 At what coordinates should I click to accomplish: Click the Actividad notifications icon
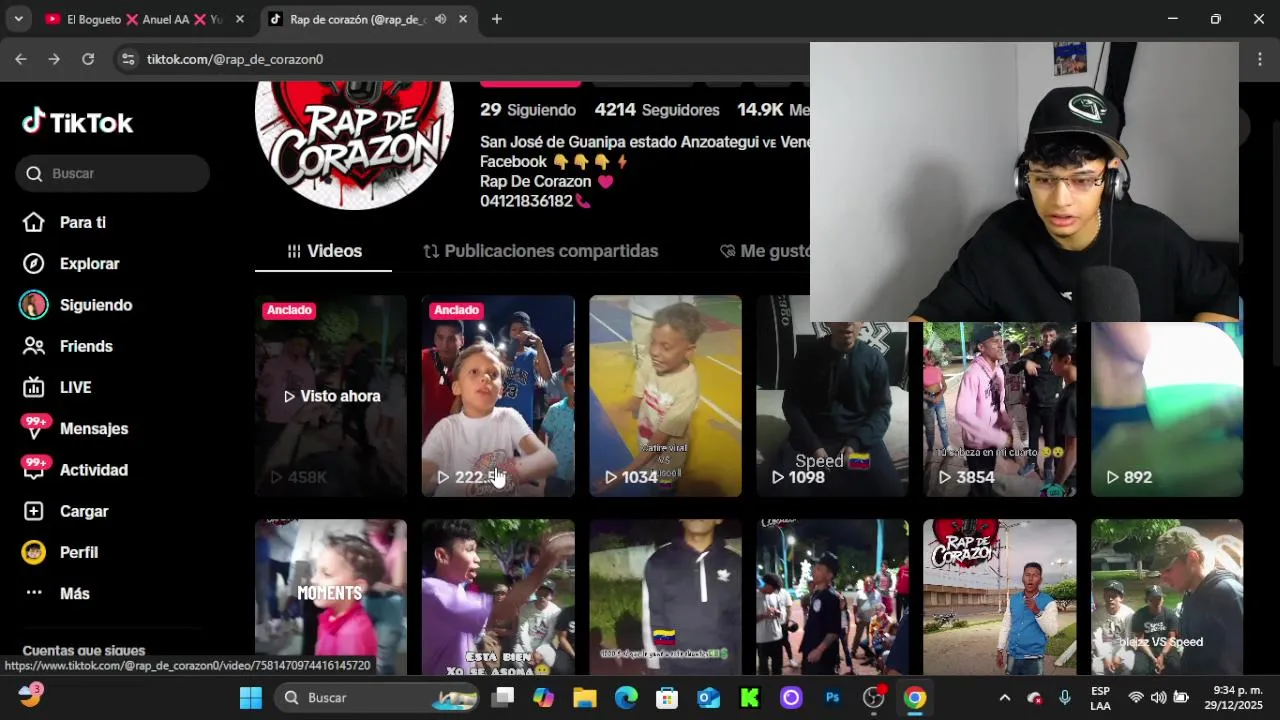34,469
